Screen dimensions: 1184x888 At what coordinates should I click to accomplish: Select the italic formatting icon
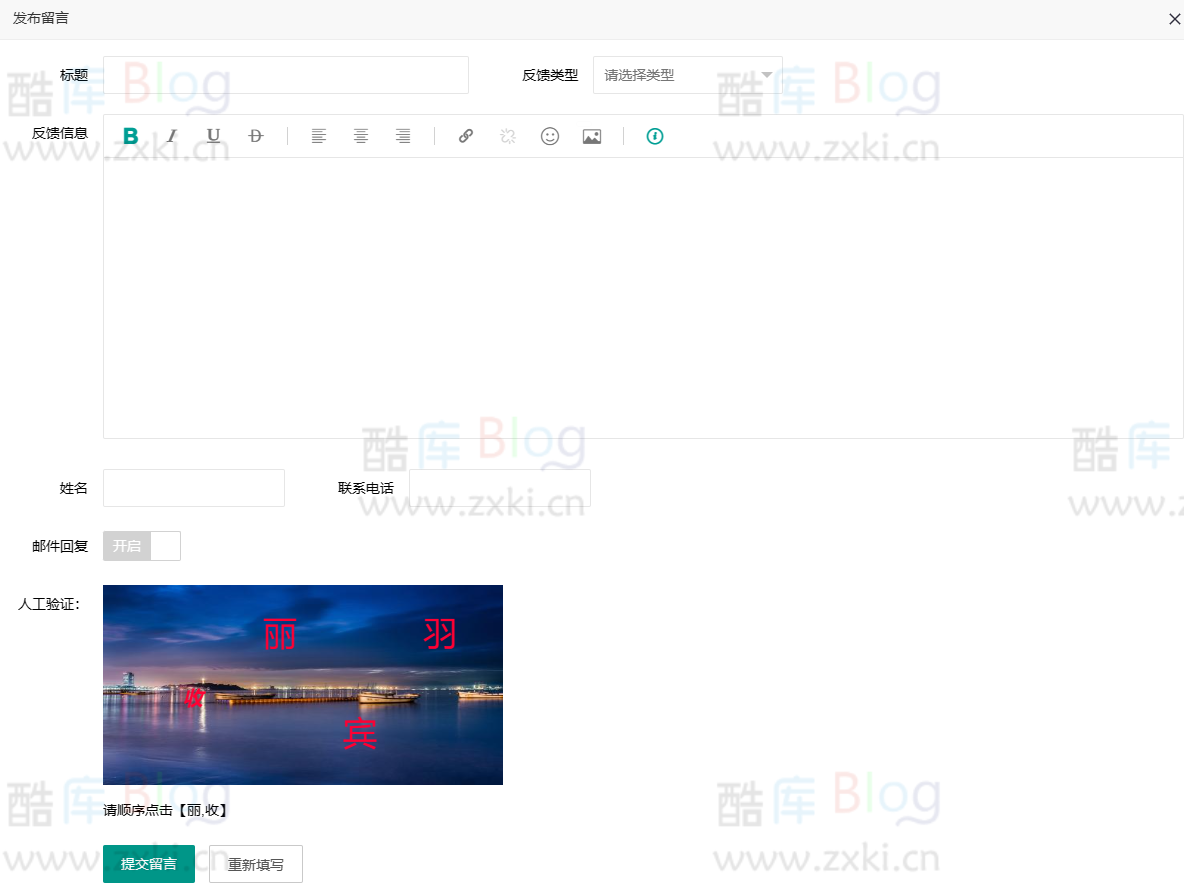coord(172,136)
